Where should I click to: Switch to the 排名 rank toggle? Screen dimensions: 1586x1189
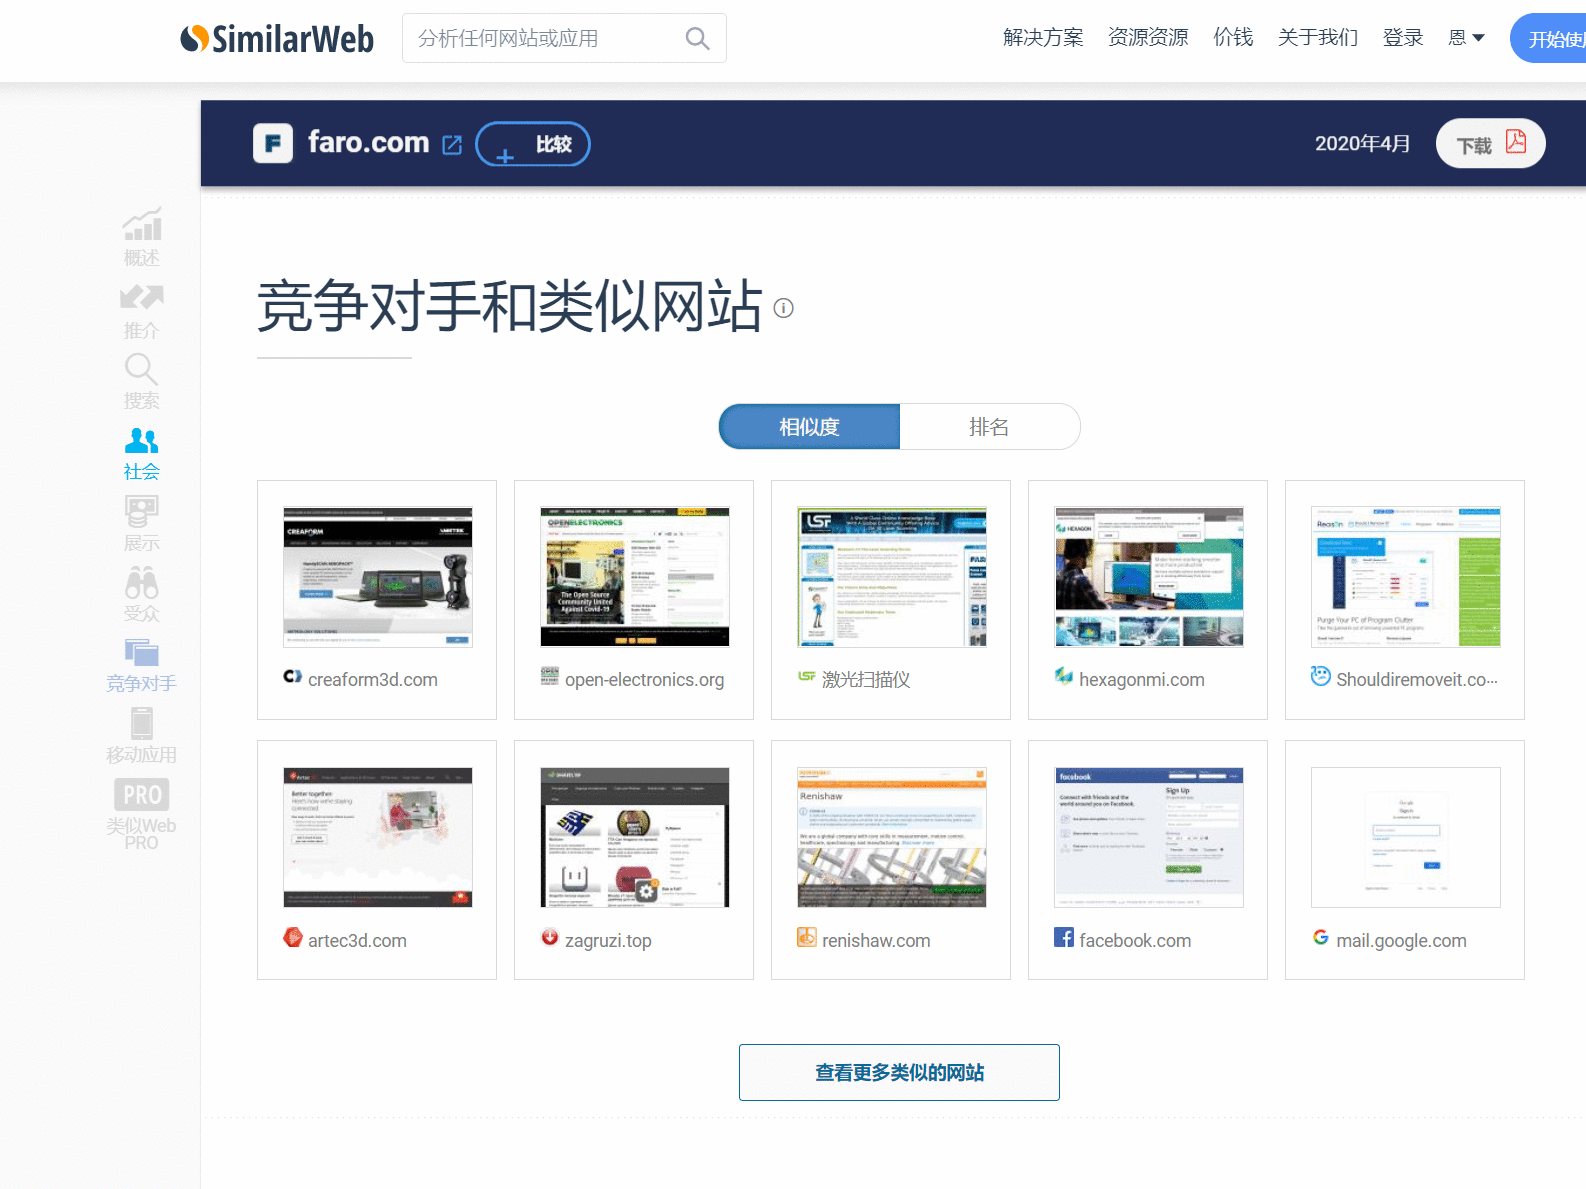point(989,427)
